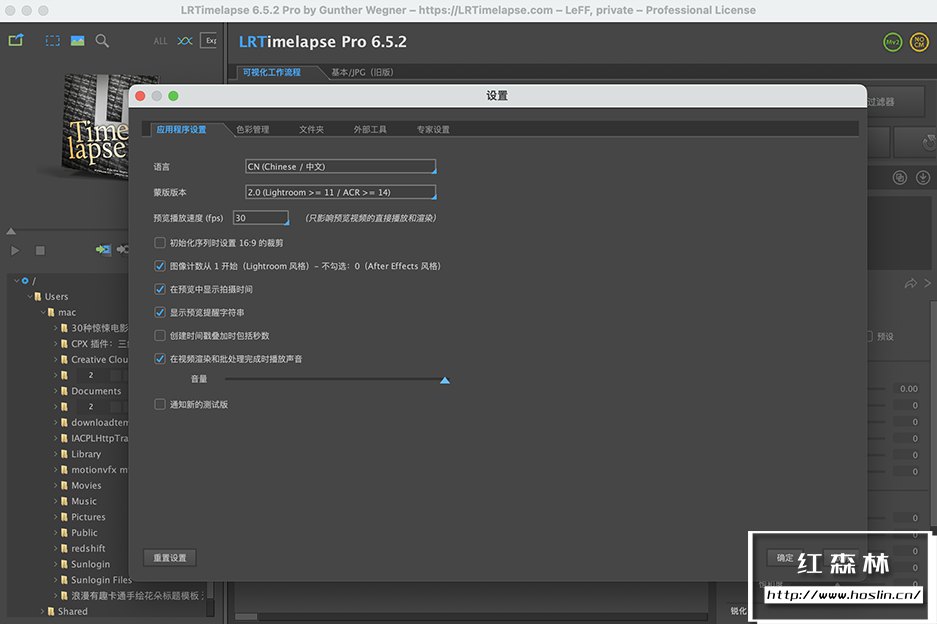Click the preview fps input field
This screenshot has height=624, width=937.
pos(261,218)
